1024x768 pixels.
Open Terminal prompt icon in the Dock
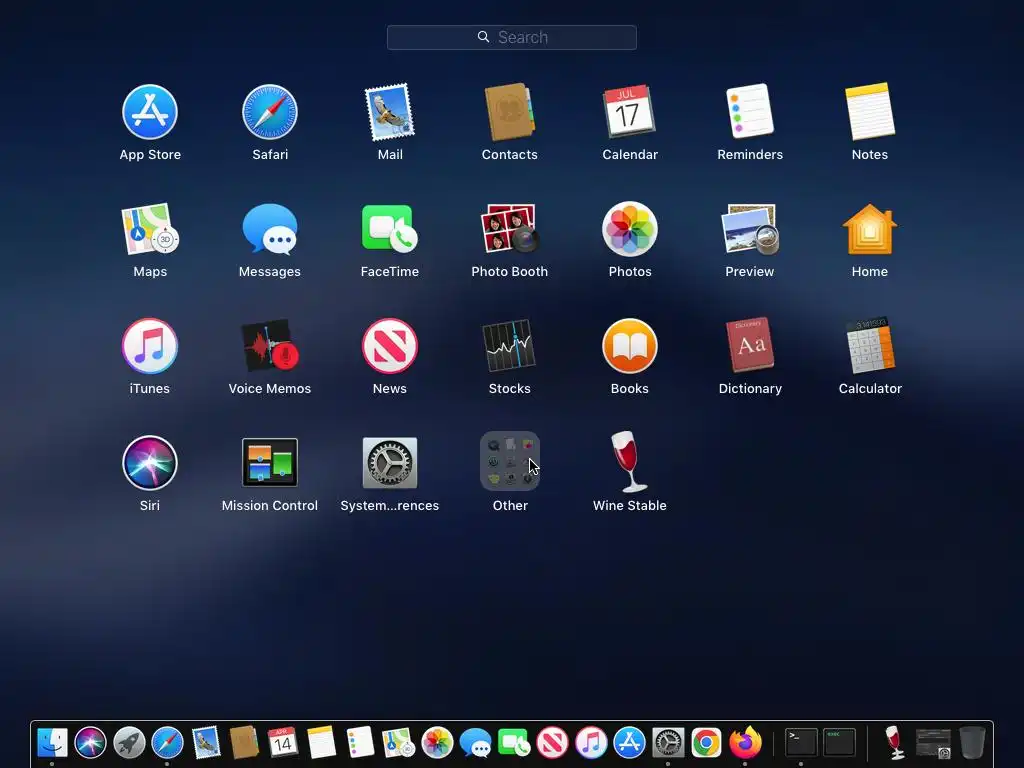pyautogui.click(x=801, y=743)
